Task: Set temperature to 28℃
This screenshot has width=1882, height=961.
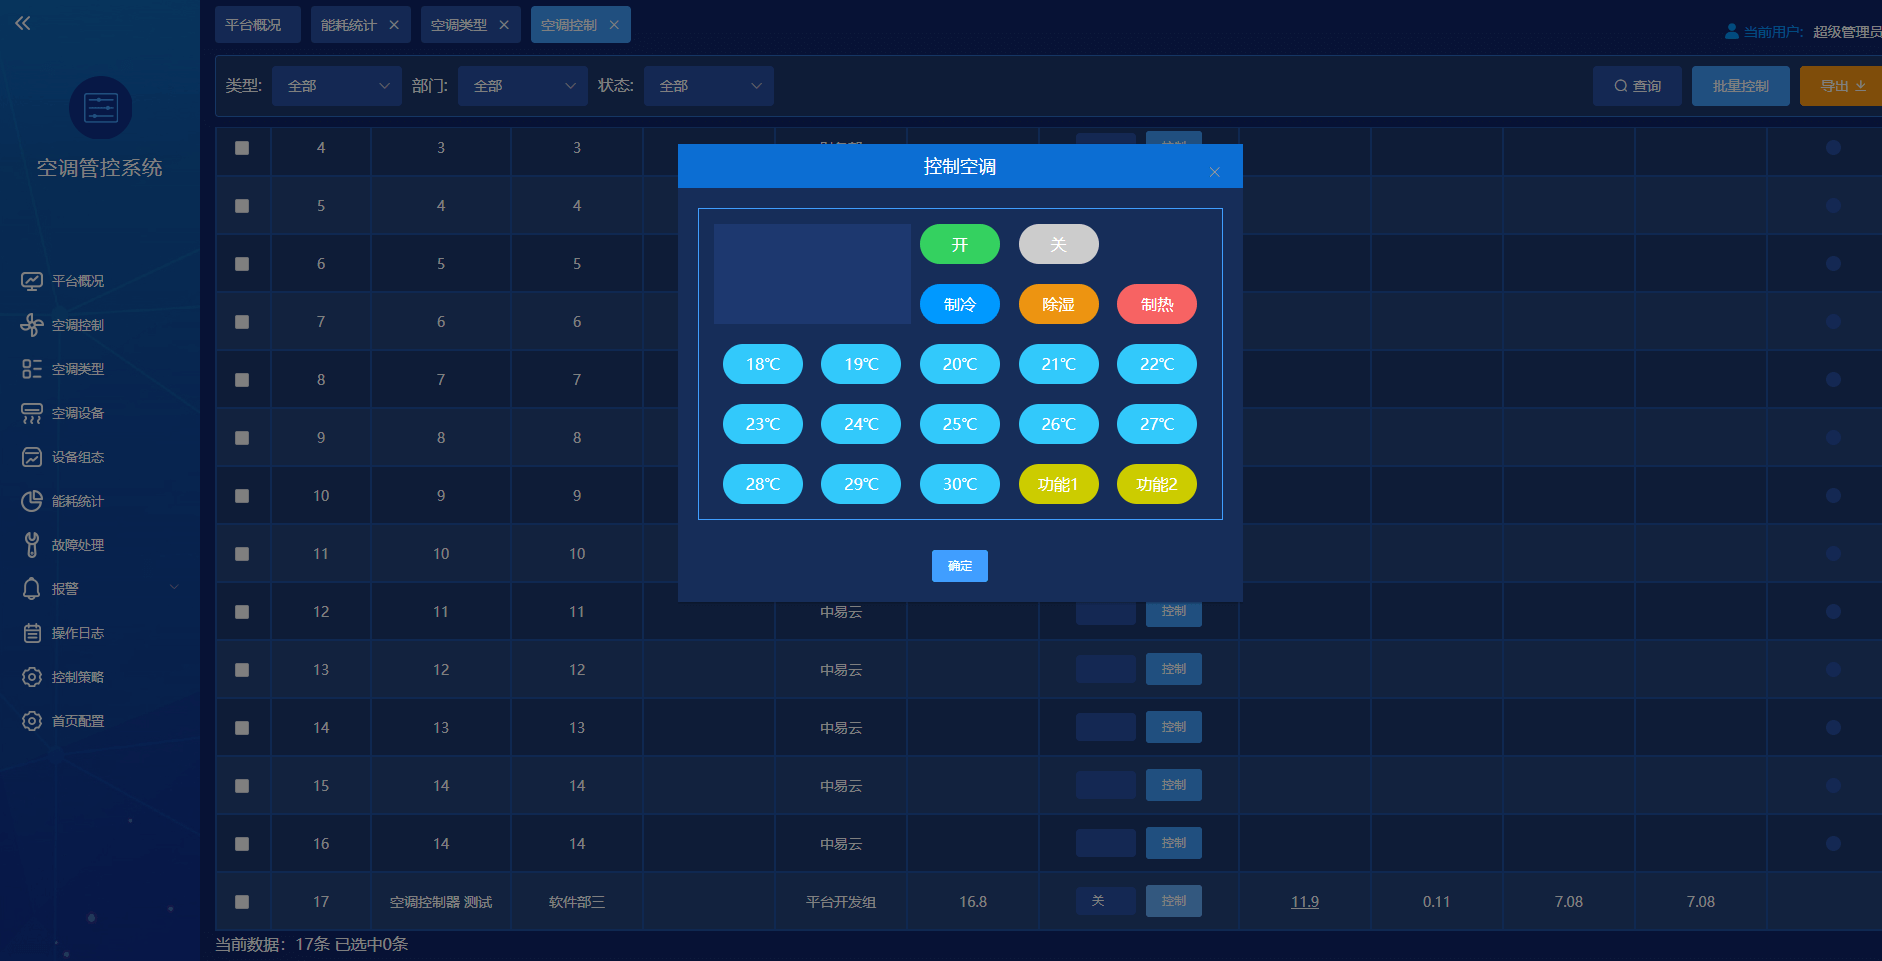Action: pos(763,484)
